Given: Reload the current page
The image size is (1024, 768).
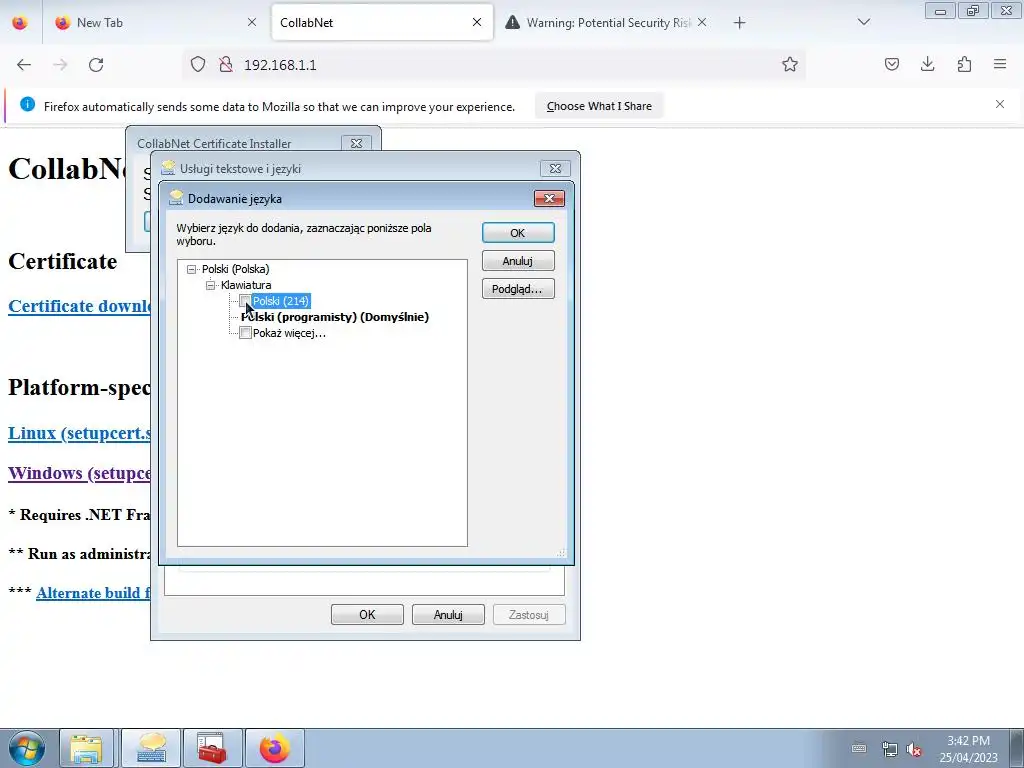Looking at the screenshot, I should point(96,65).
